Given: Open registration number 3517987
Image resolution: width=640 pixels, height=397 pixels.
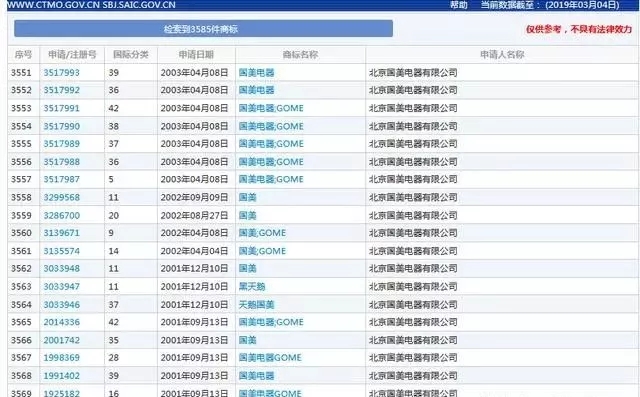Looking at the screenshot, I should click(x=62, y=179).
